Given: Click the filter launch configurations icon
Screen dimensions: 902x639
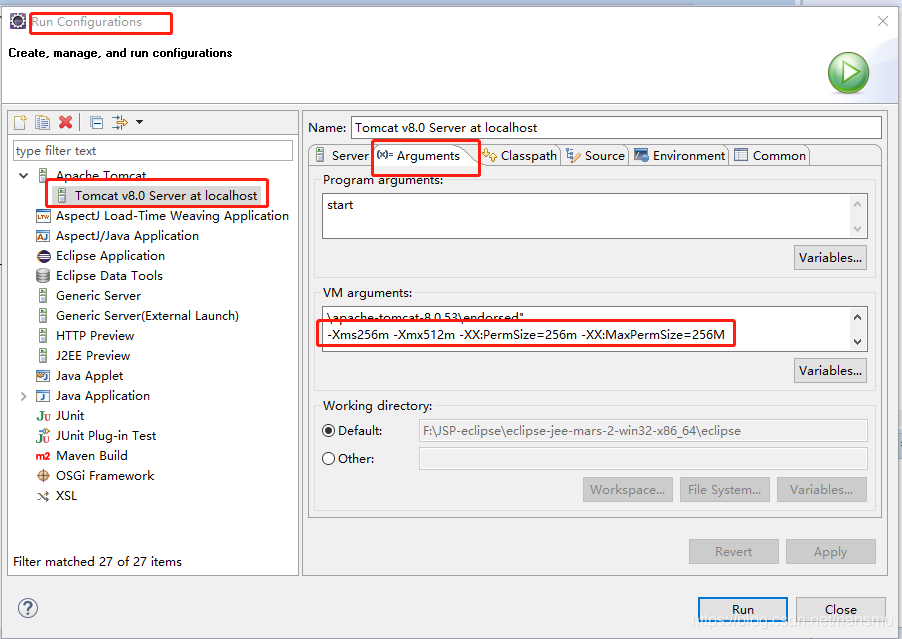Looking at the screenshot, I should (120, 122).
